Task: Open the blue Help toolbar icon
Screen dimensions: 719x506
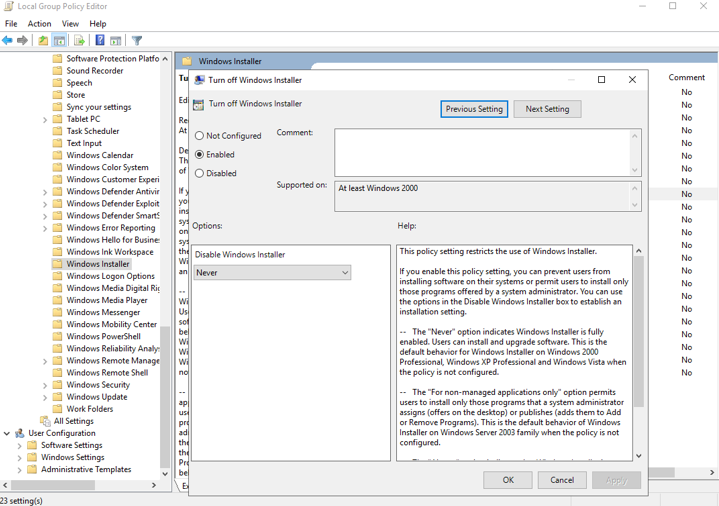Action: click(x=100, y=40)
